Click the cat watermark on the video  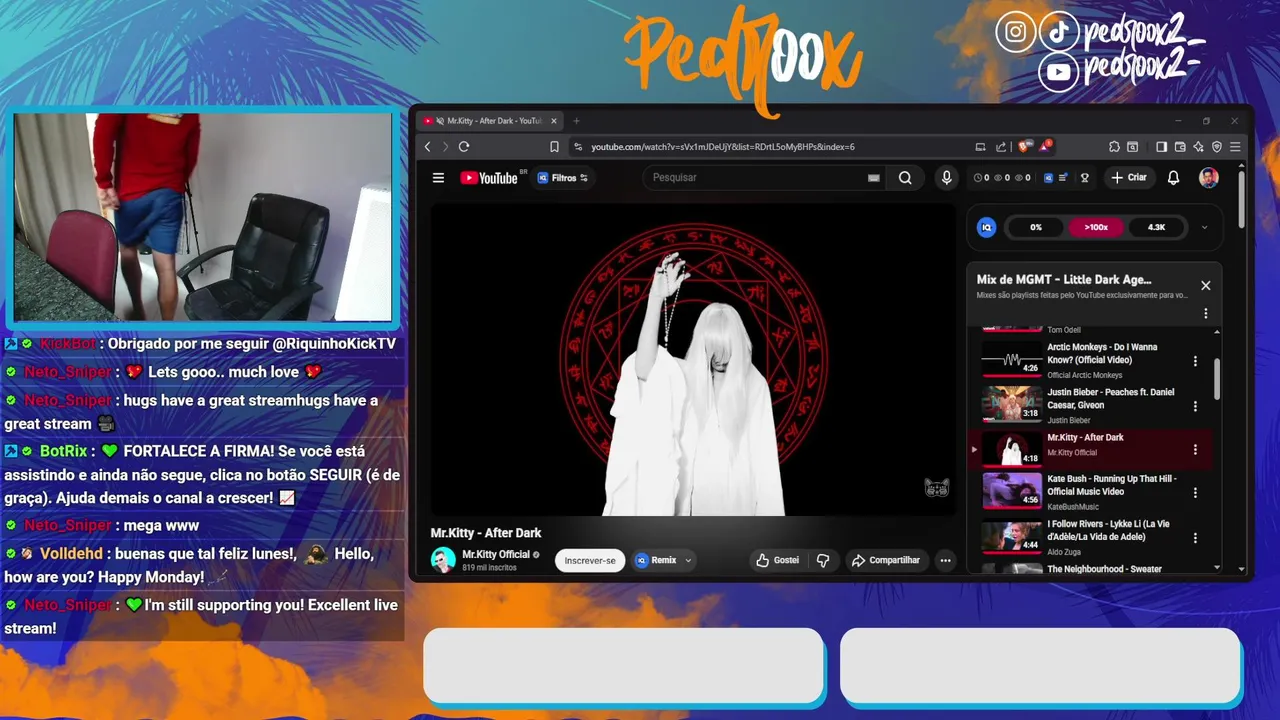936,488
